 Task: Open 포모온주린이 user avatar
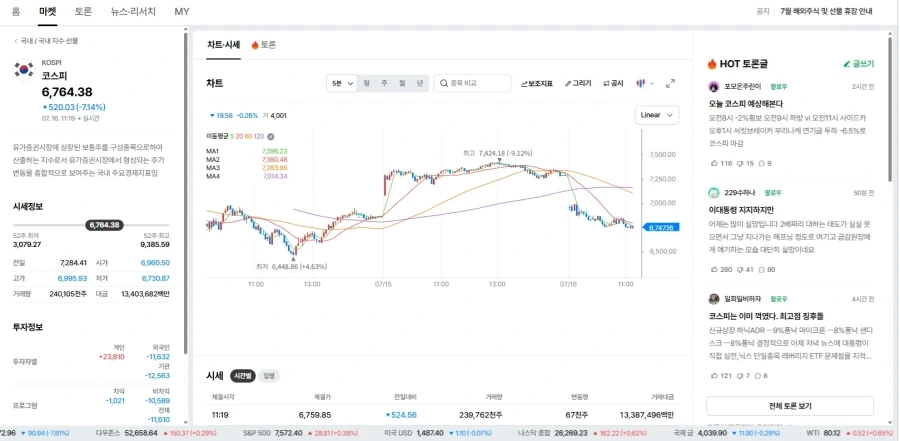coord(713,87)
